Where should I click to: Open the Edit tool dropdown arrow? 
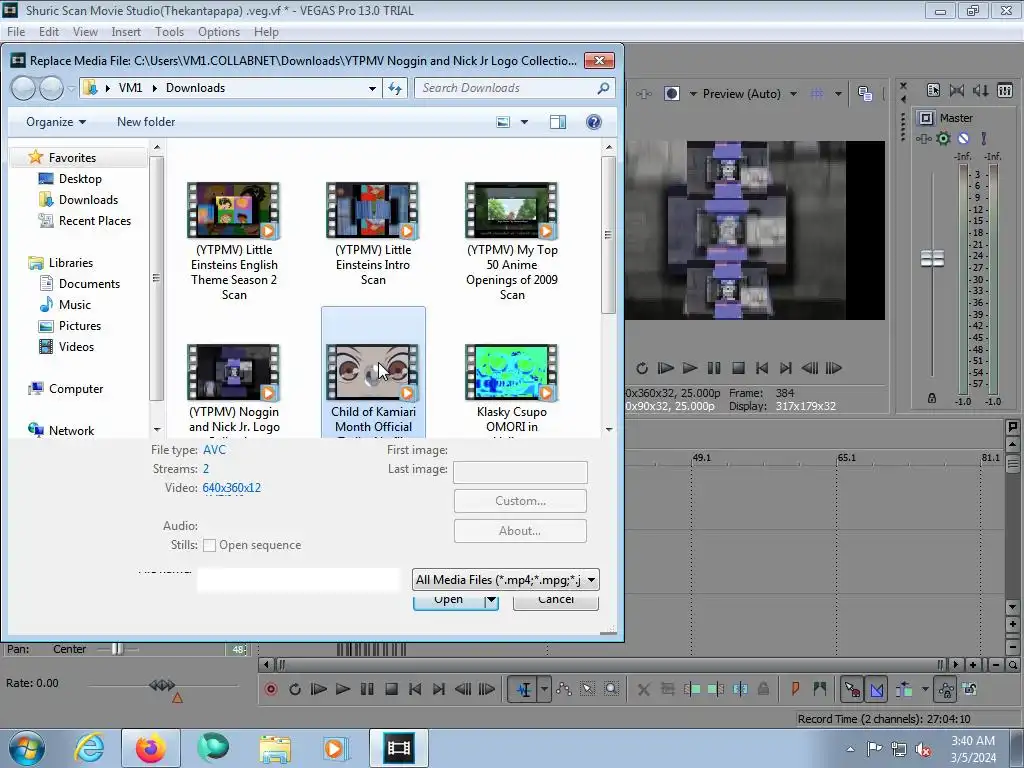(544, 689)
